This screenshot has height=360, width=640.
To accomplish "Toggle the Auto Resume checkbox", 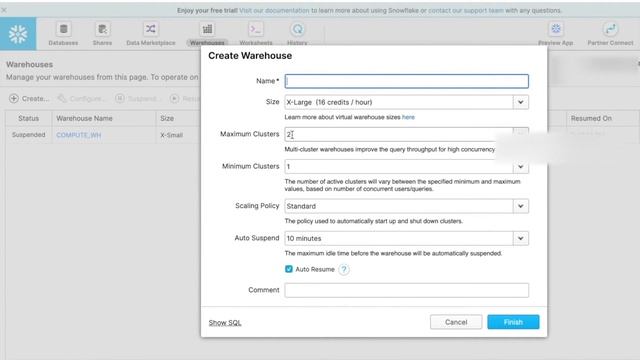I will tap(289, 269).
